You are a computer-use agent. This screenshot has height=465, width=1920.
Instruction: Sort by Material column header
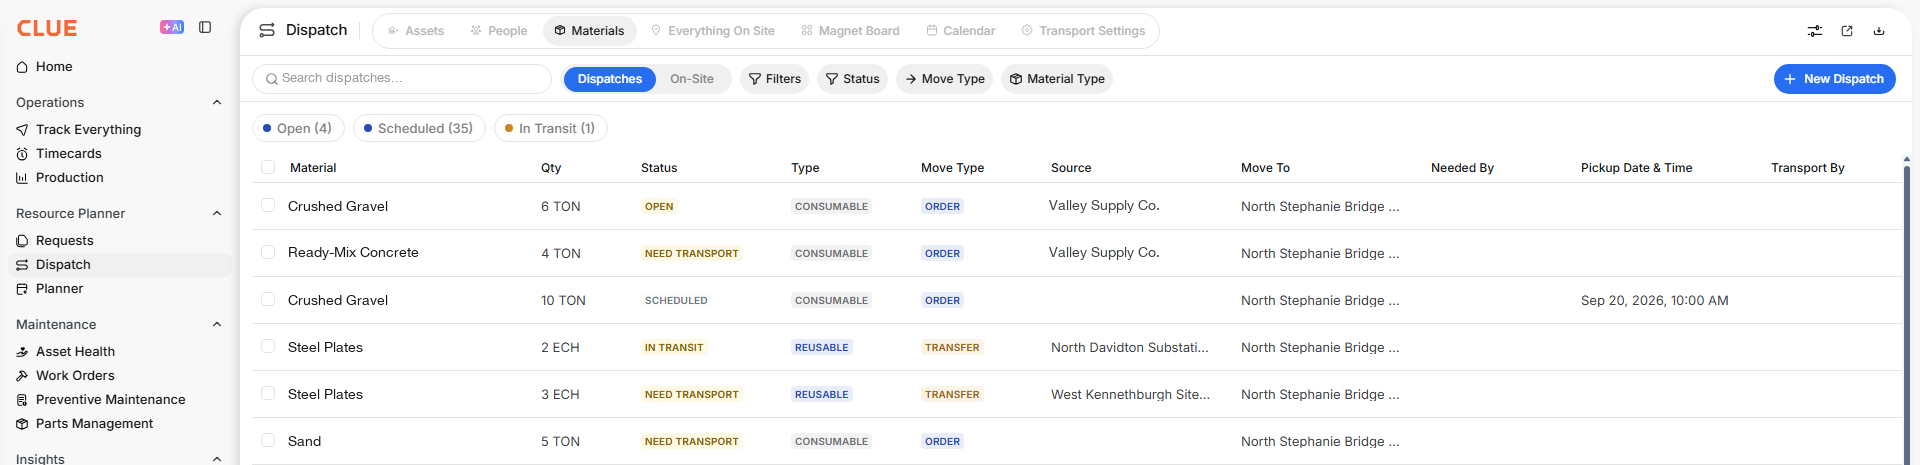click(x=313, y=168)
